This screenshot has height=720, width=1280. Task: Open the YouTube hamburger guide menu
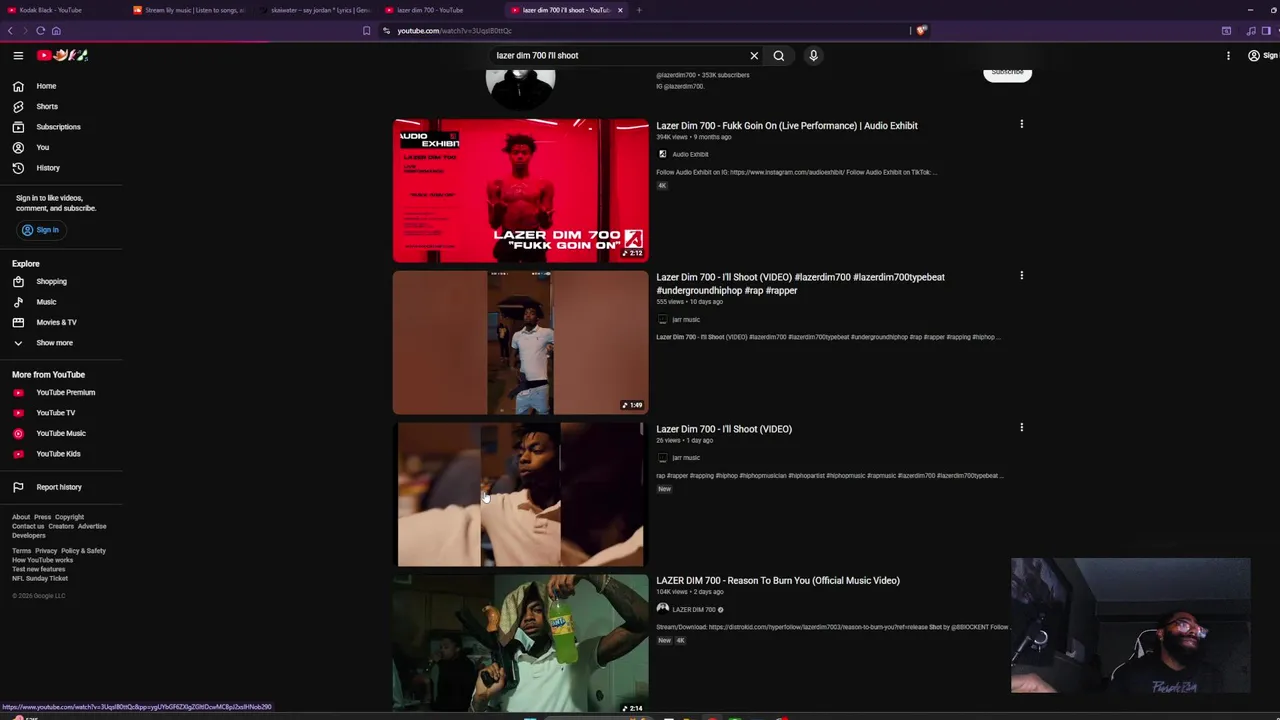click(18, 55)
